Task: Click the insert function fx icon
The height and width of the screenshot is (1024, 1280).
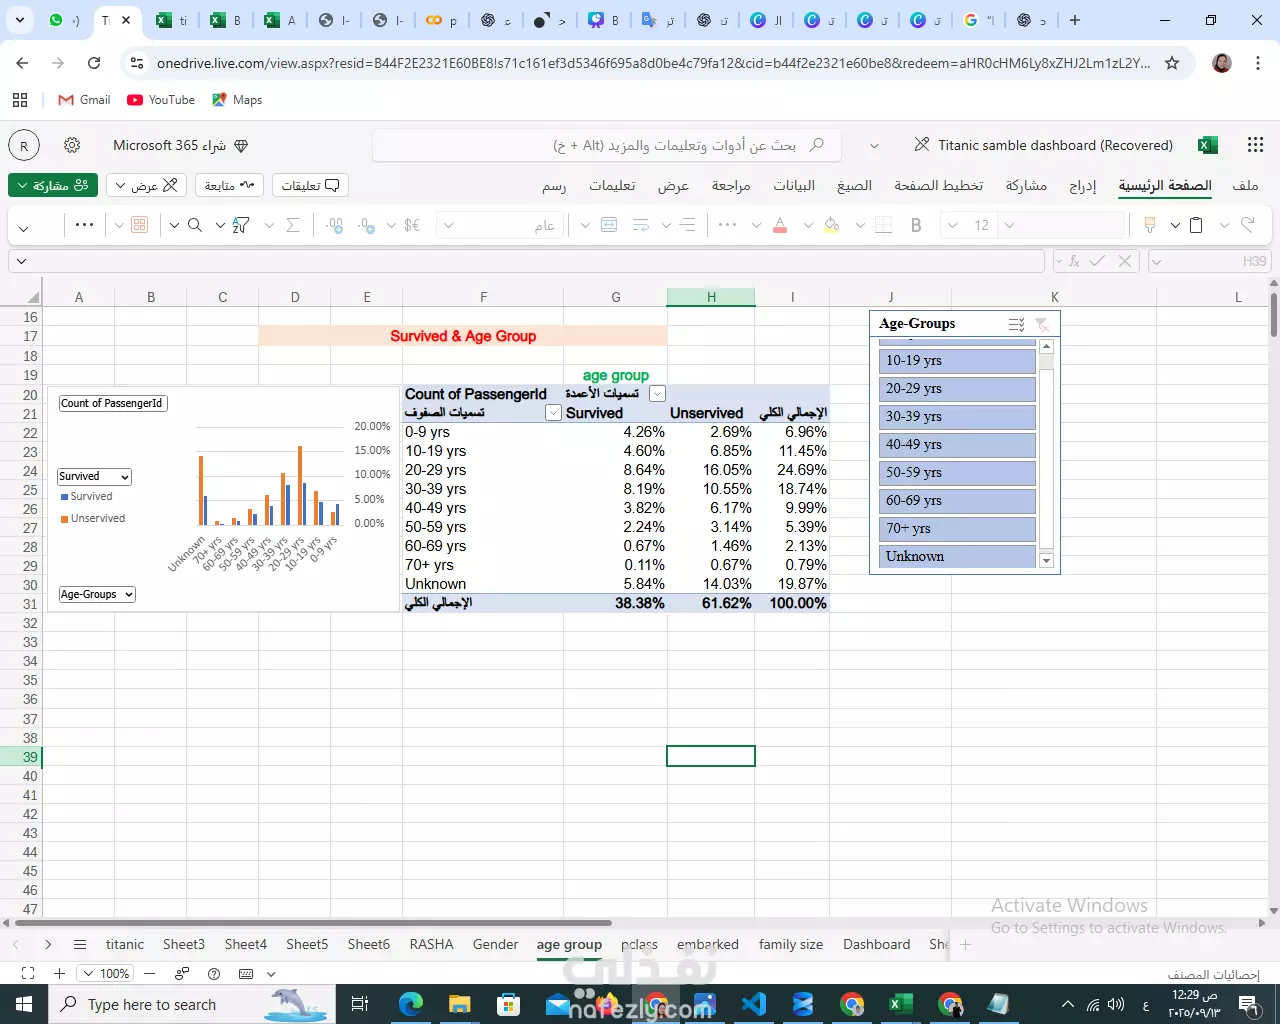Action: pyautogui.click(x=1074, y=261)
